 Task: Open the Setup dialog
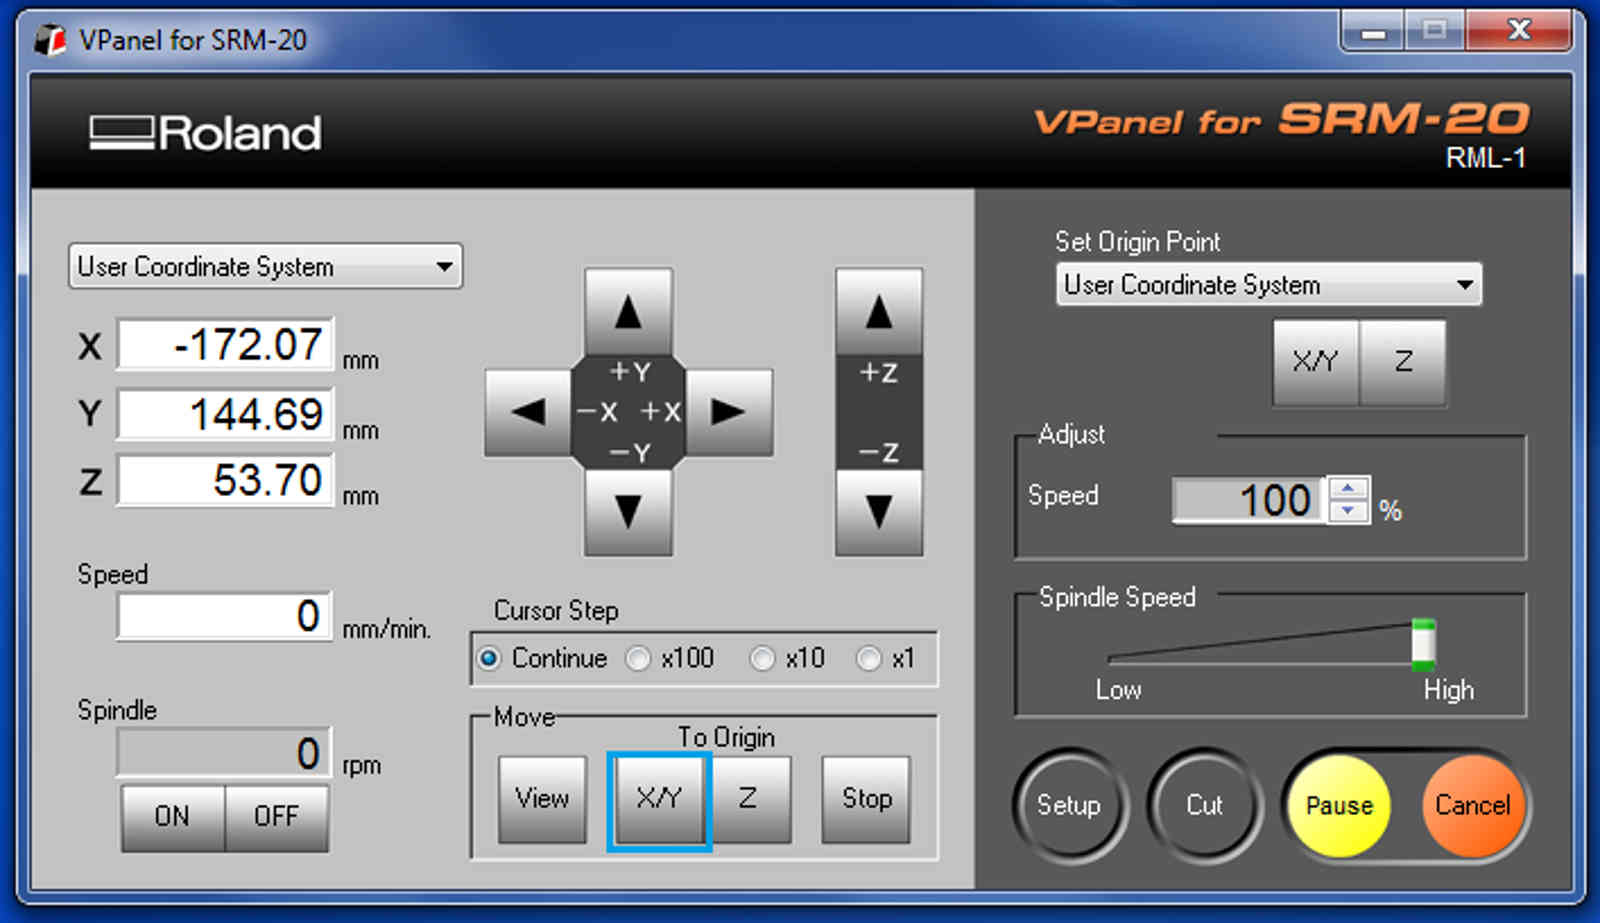click(1069, 805)
